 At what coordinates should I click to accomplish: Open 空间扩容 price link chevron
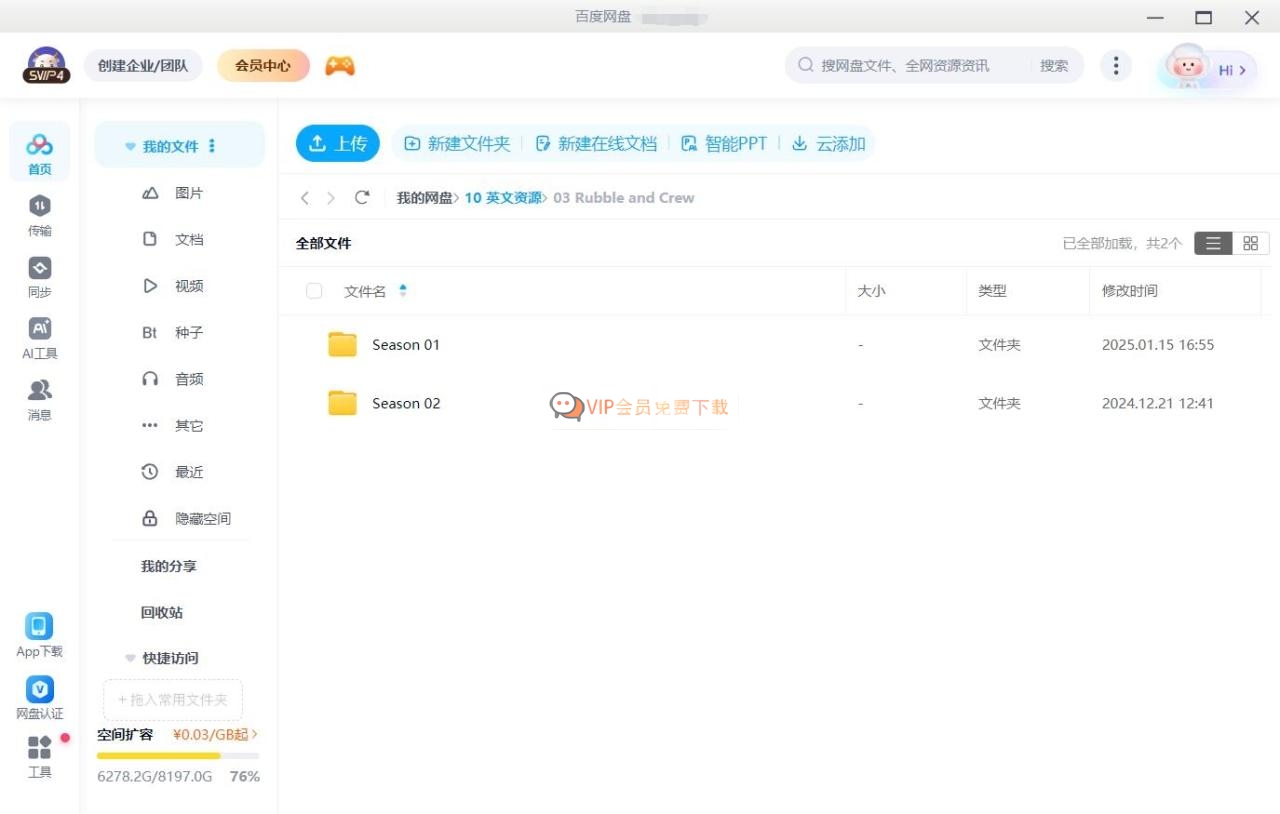coord(254,734)
